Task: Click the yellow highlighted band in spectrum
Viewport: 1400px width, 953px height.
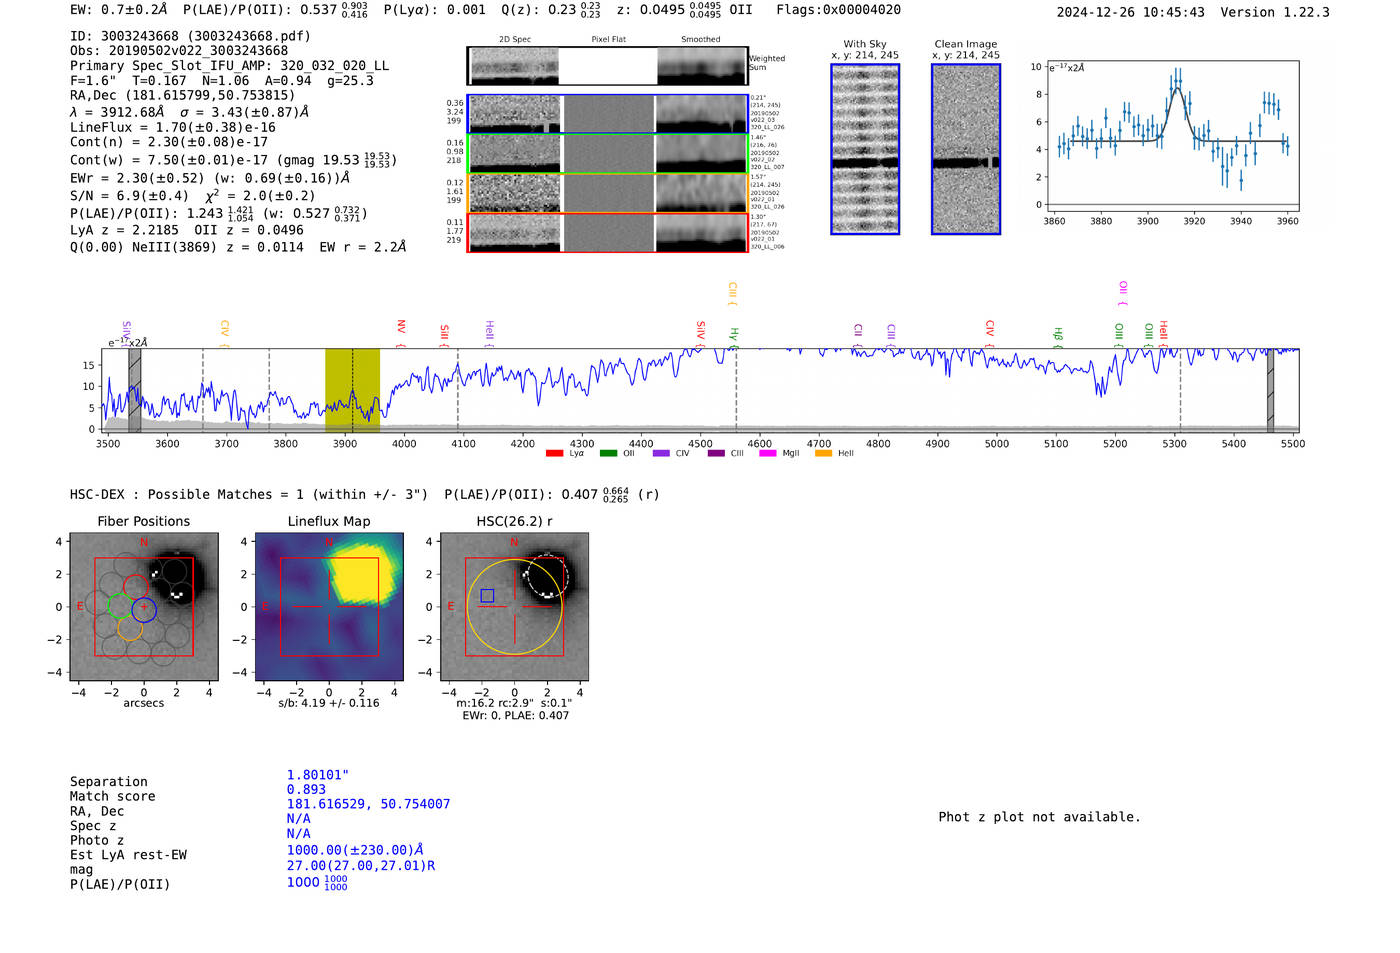Action: [x=352, y=390]
